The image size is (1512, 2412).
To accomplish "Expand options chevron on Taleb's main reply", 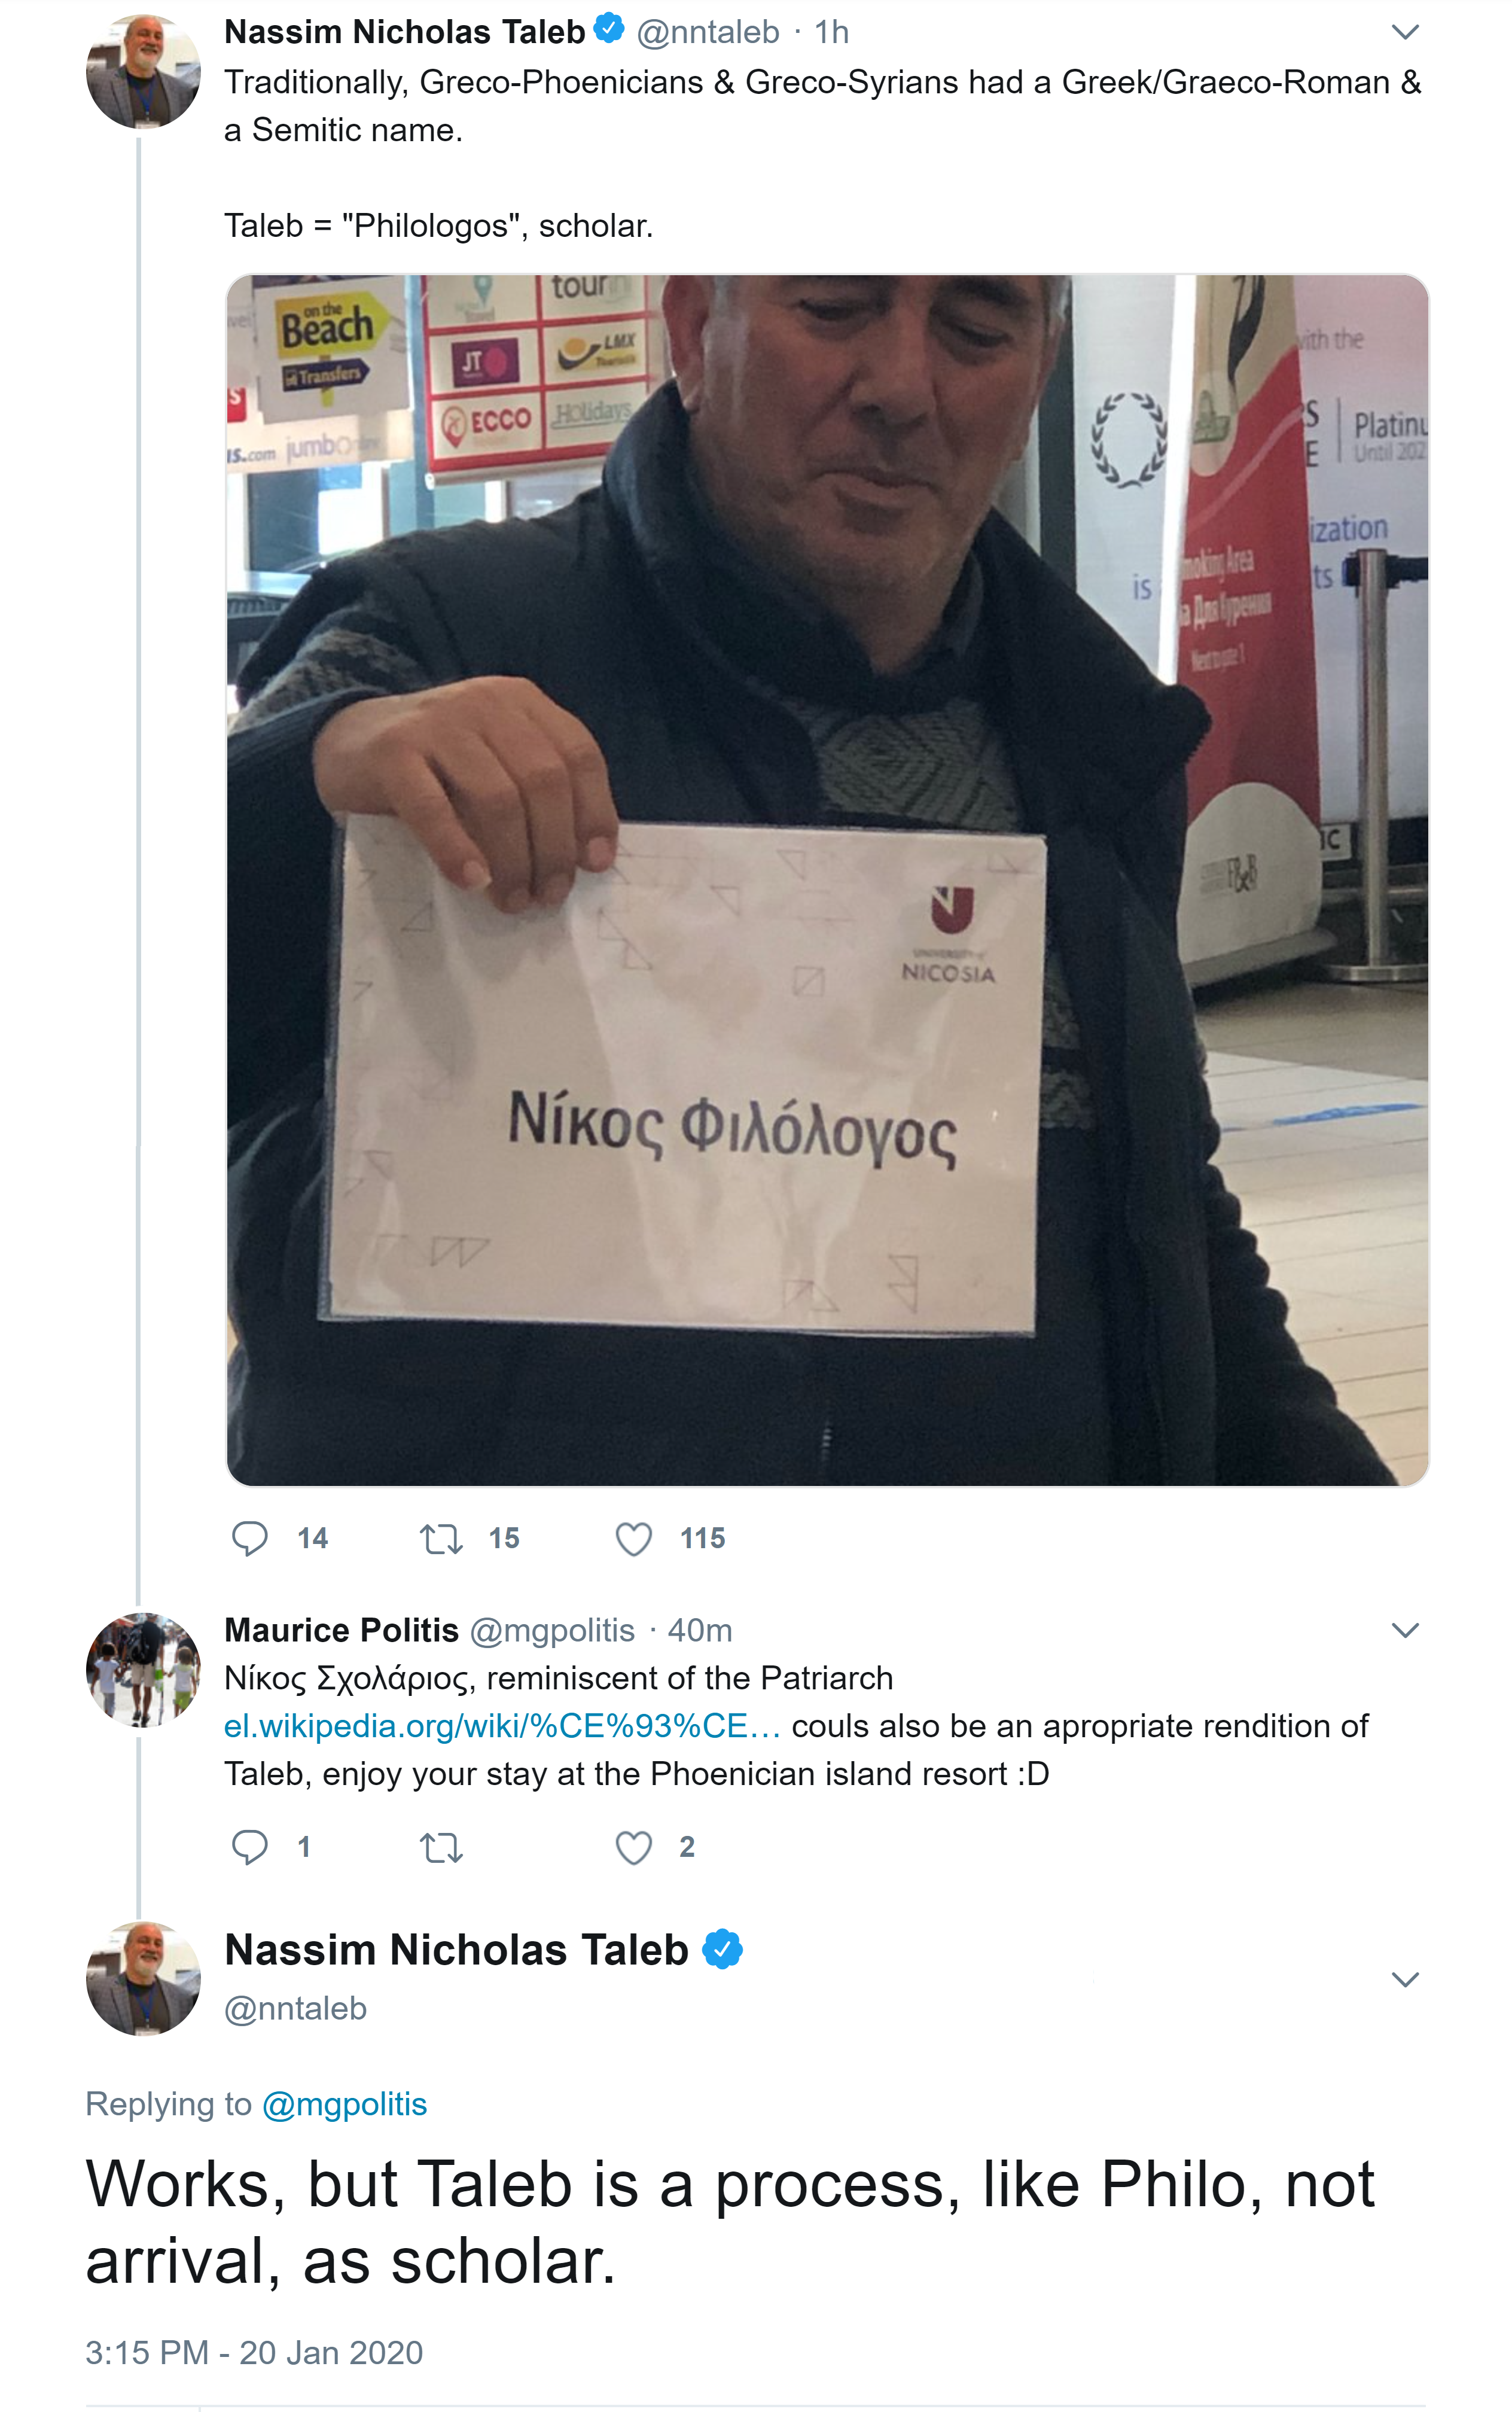I will [1405, 1979].
